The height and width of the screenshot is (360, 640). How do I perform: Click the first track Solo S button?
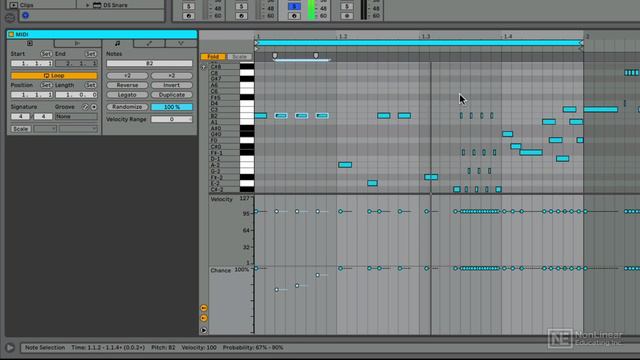[189, 7]
